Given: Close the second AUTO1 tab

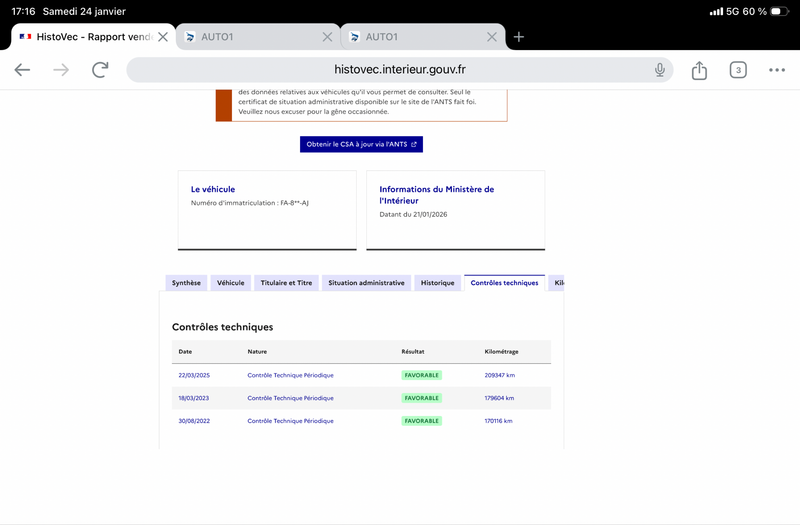Looking at the screenshot, I should pos(492,37).
